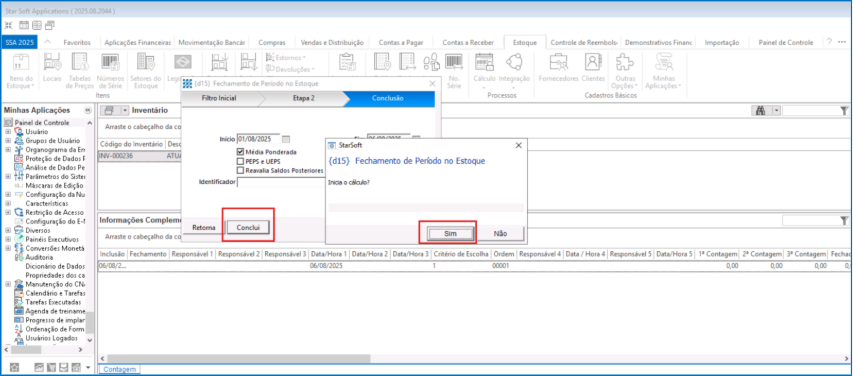Toggle the Média Ponderada checkbox
The image size is (853, 376).
coord(240,152)
